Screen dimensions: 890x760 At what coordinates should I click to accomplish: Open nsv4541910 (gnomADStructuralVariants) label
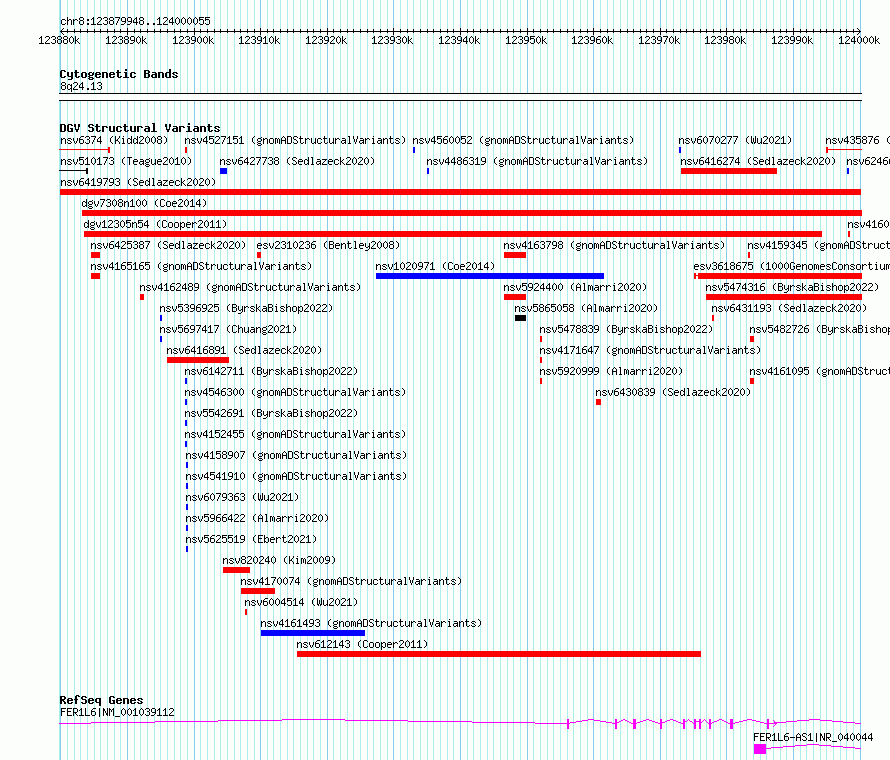click(x=296, y=476)
